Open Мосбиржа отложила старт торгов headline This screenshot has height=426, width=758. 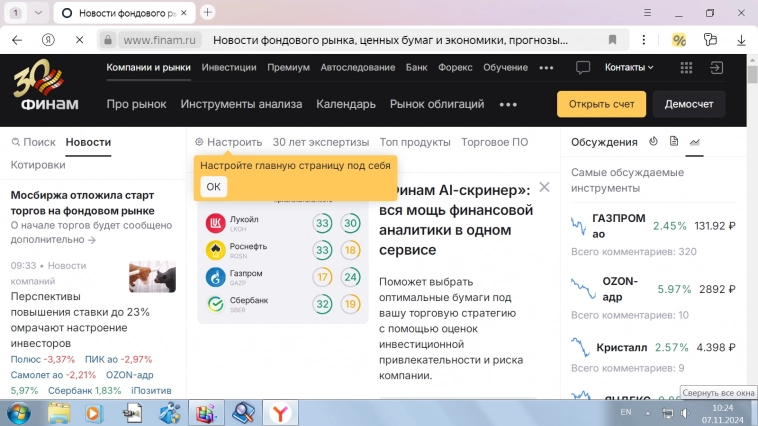pyautogui.click(x=83, y=203)
